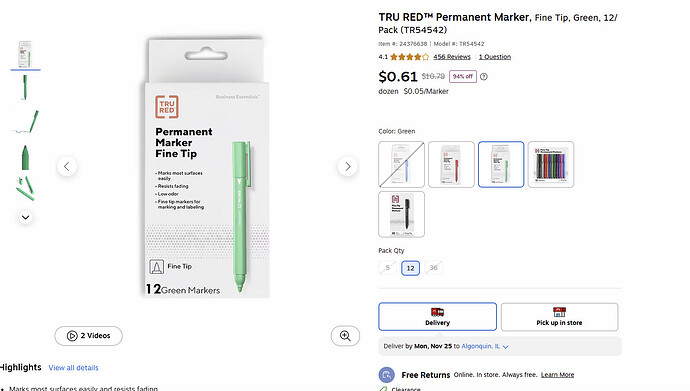The width and height of the screenshot is (690, 391).
Task: Click the discount info question mark icon
Action: [484, 77]
